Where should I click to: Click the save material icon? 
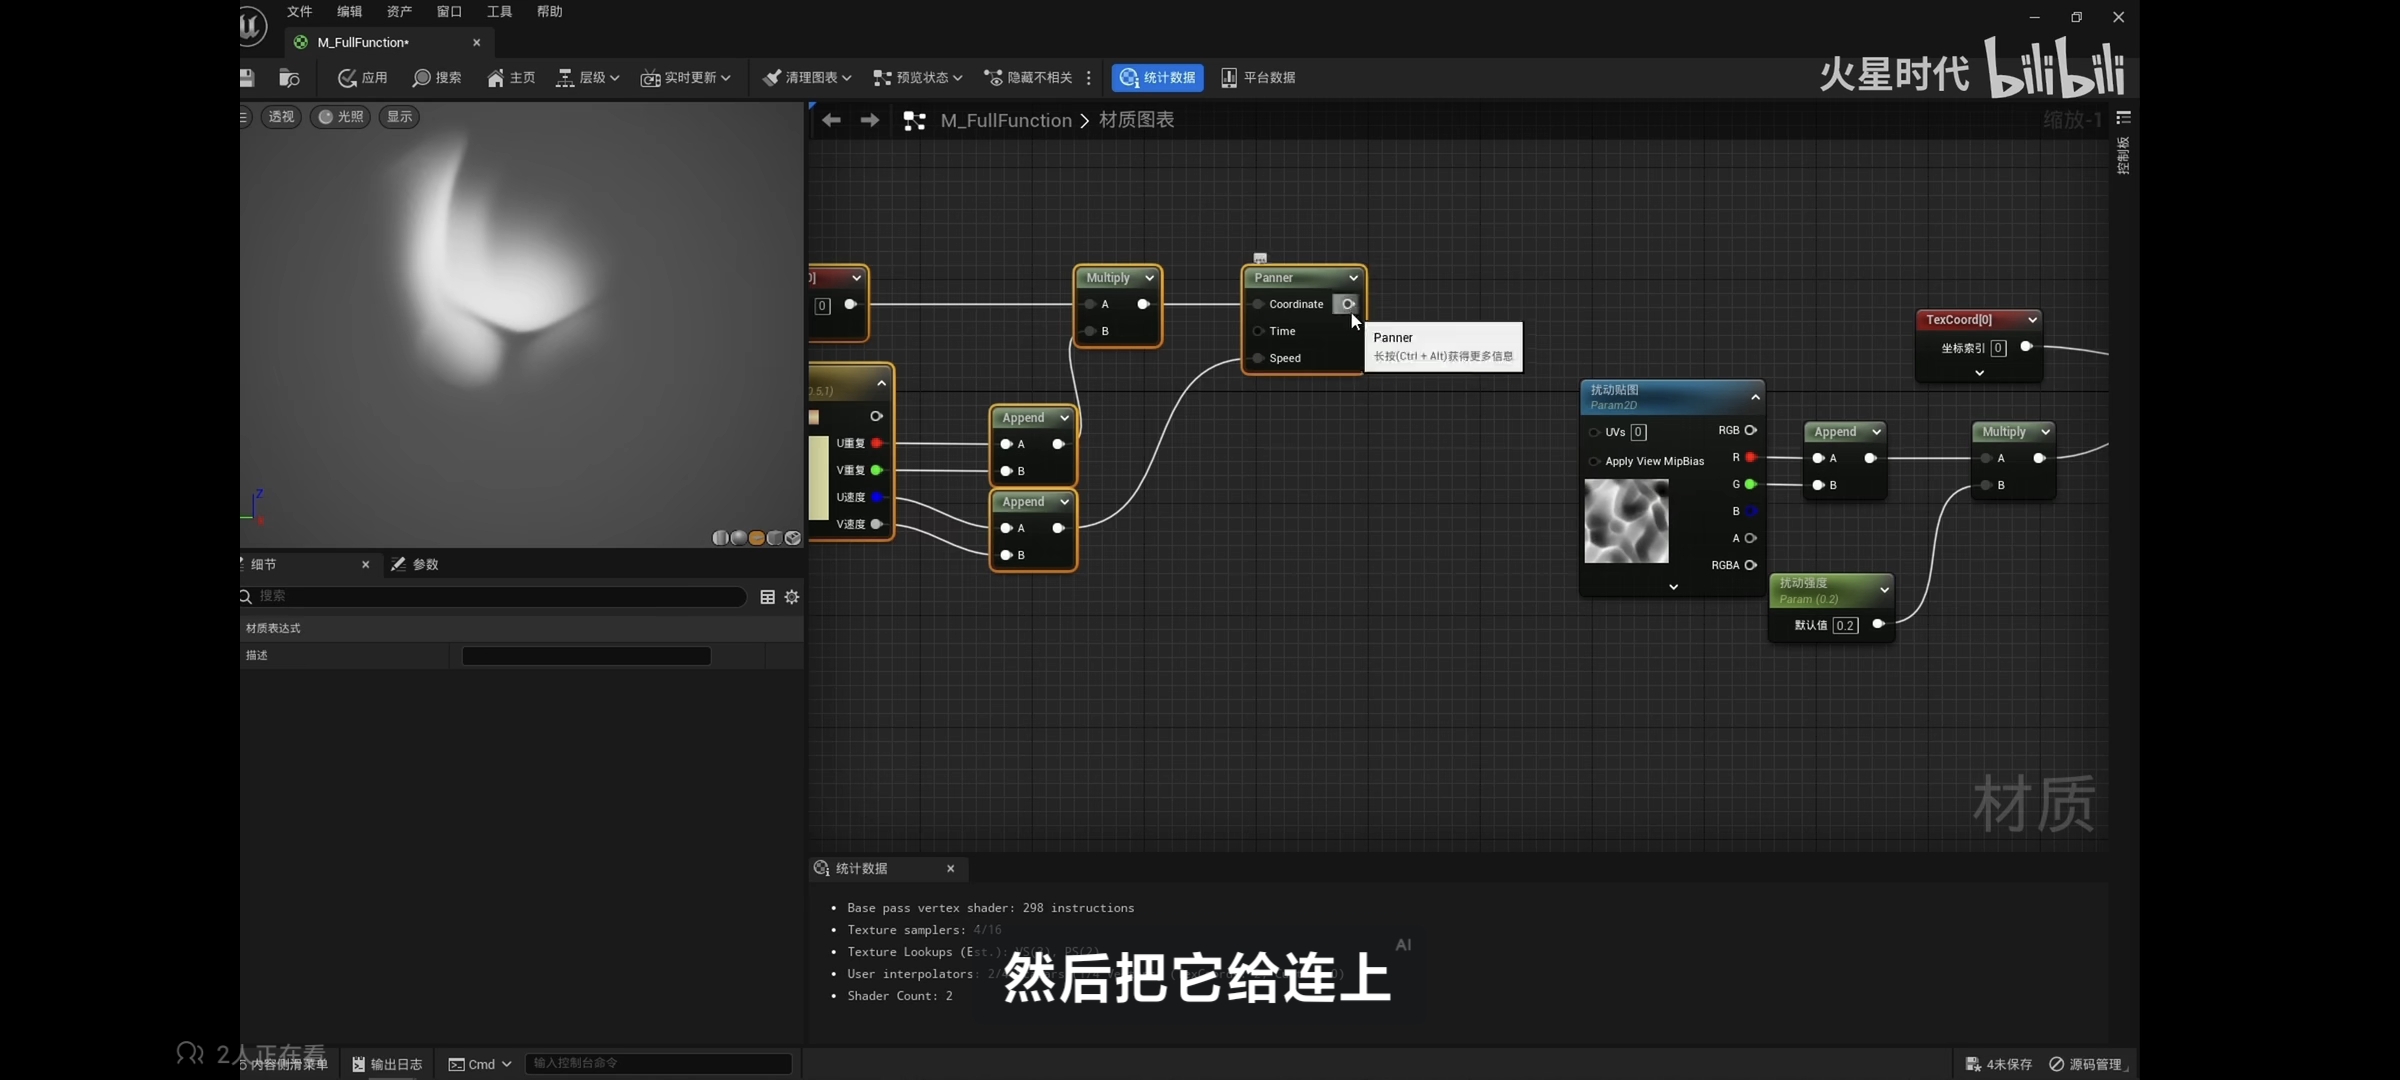pos(247,78)
